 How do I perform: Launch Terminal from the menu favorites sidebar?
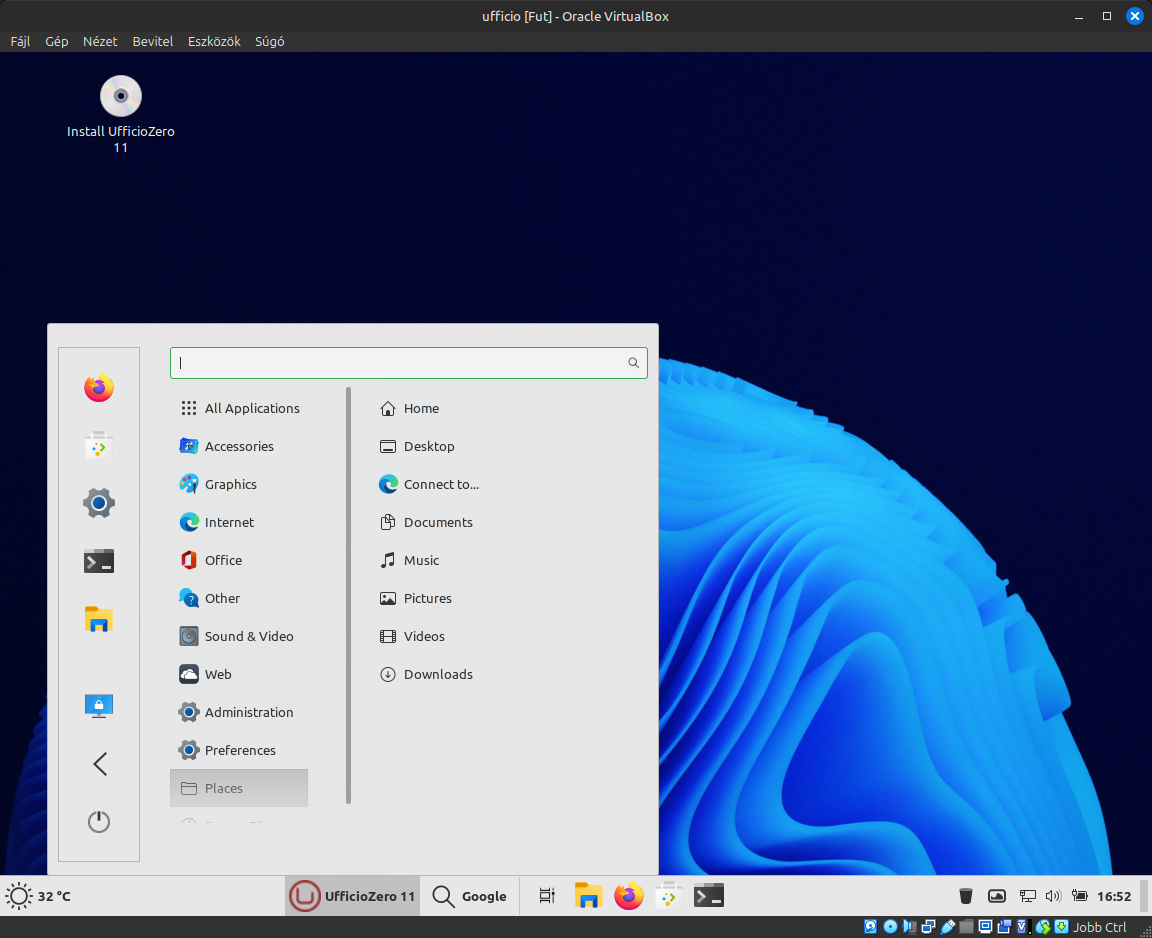pos(98,561)
